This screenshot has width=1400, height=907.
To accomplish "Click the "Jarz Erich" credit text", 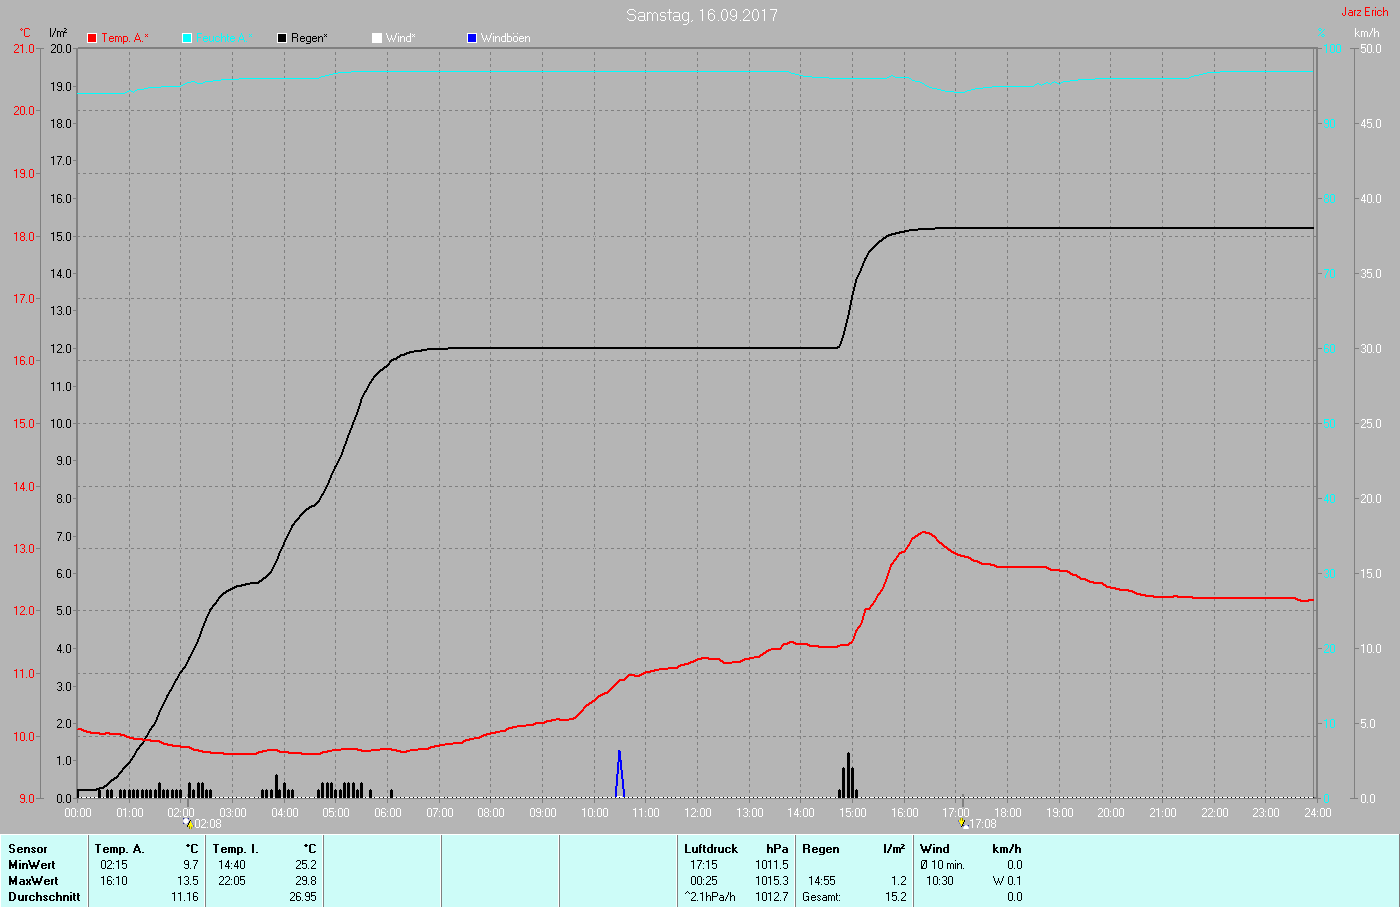I will pos(1365,12).
